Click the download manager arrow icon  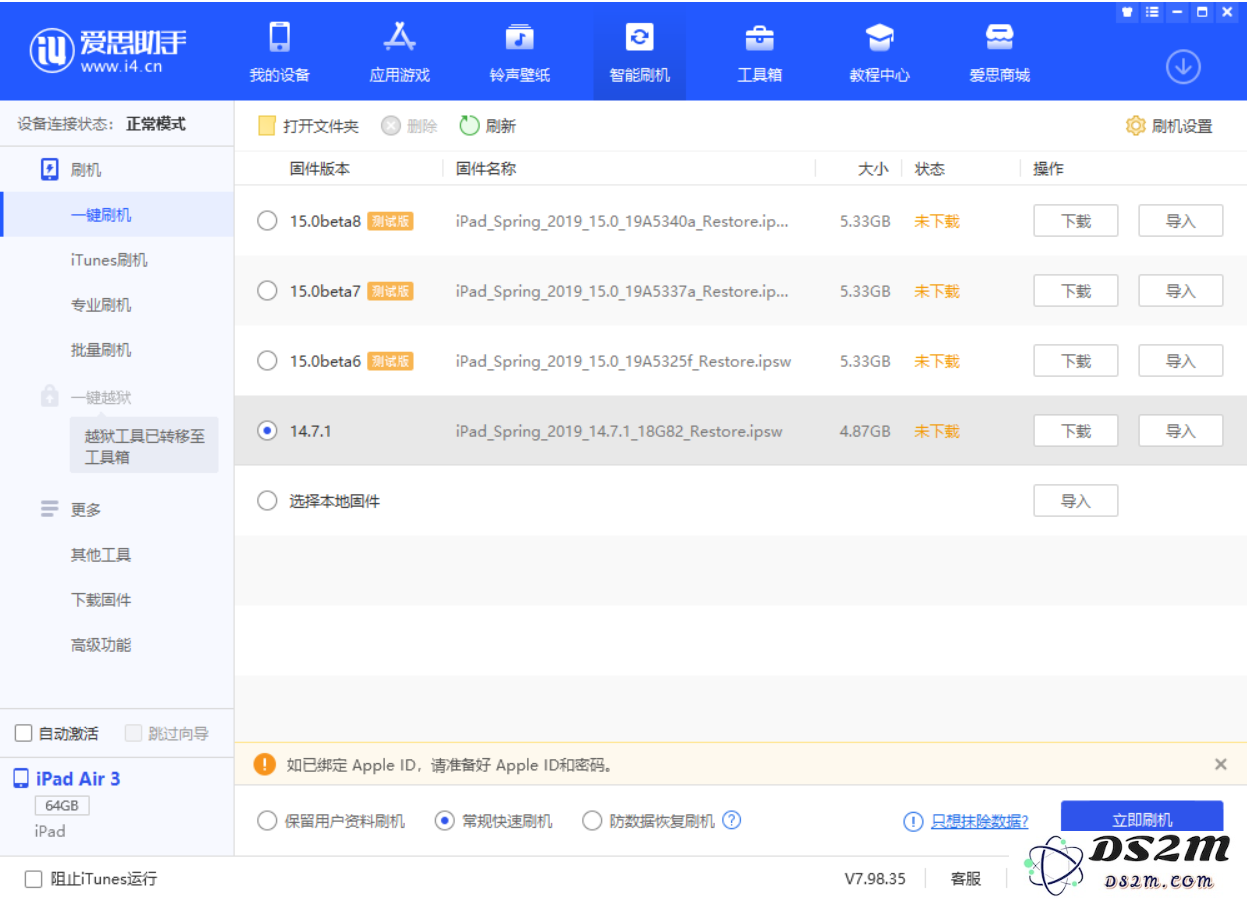[x=1183, y=67]
